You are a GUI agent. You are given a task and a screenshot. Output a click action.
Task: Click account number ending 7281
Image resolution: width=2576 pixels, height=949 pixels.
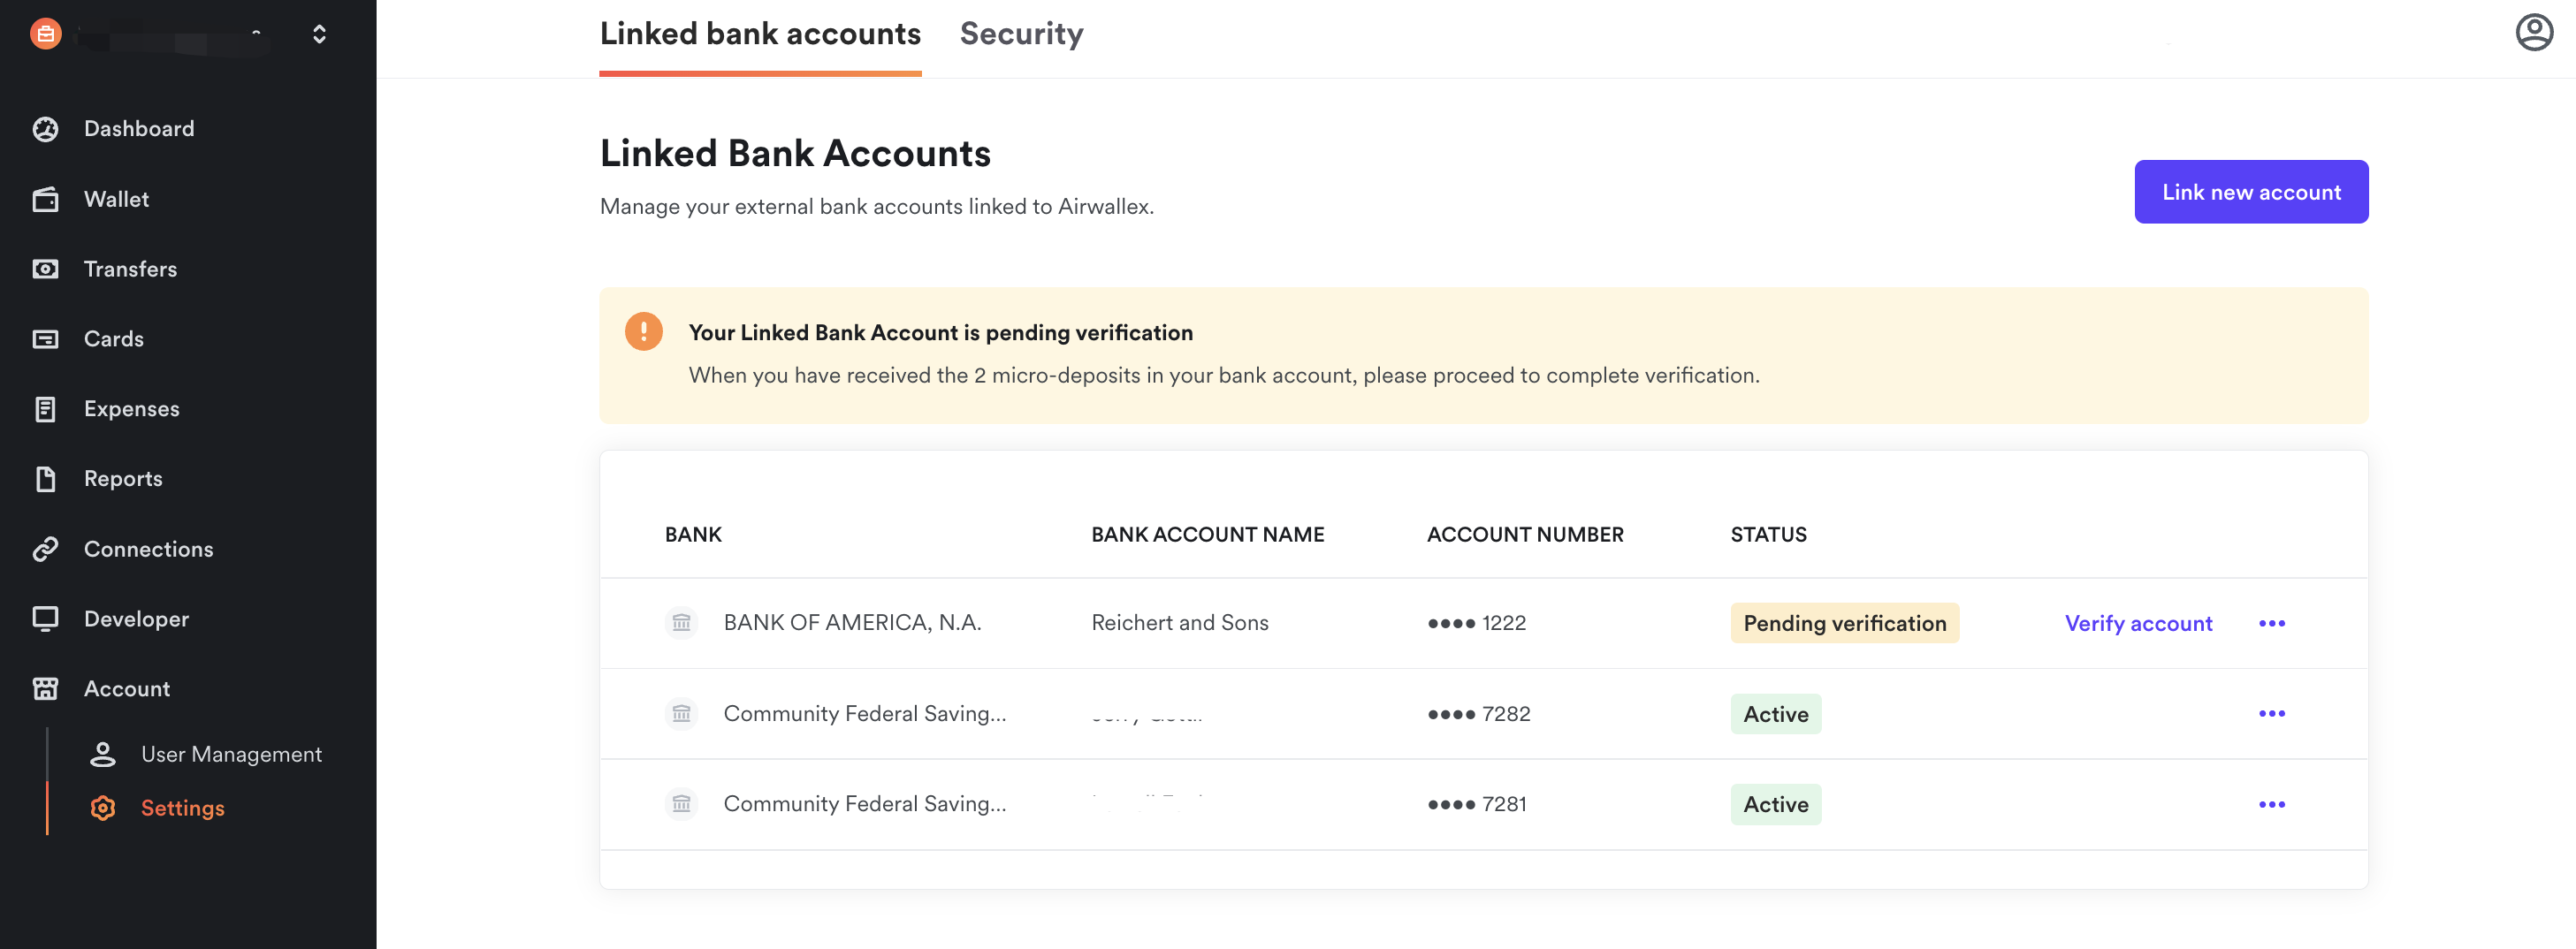1476,804
